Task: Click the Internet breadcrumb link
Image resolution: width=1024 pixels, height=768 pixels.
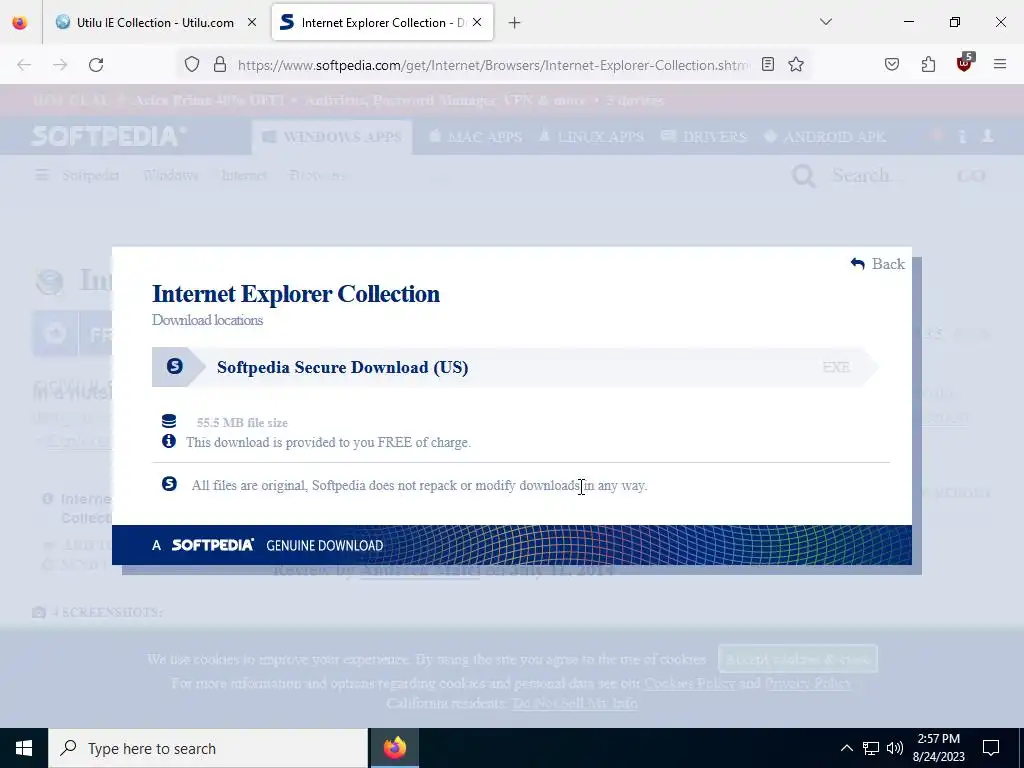Action: (x=244, y=175)
